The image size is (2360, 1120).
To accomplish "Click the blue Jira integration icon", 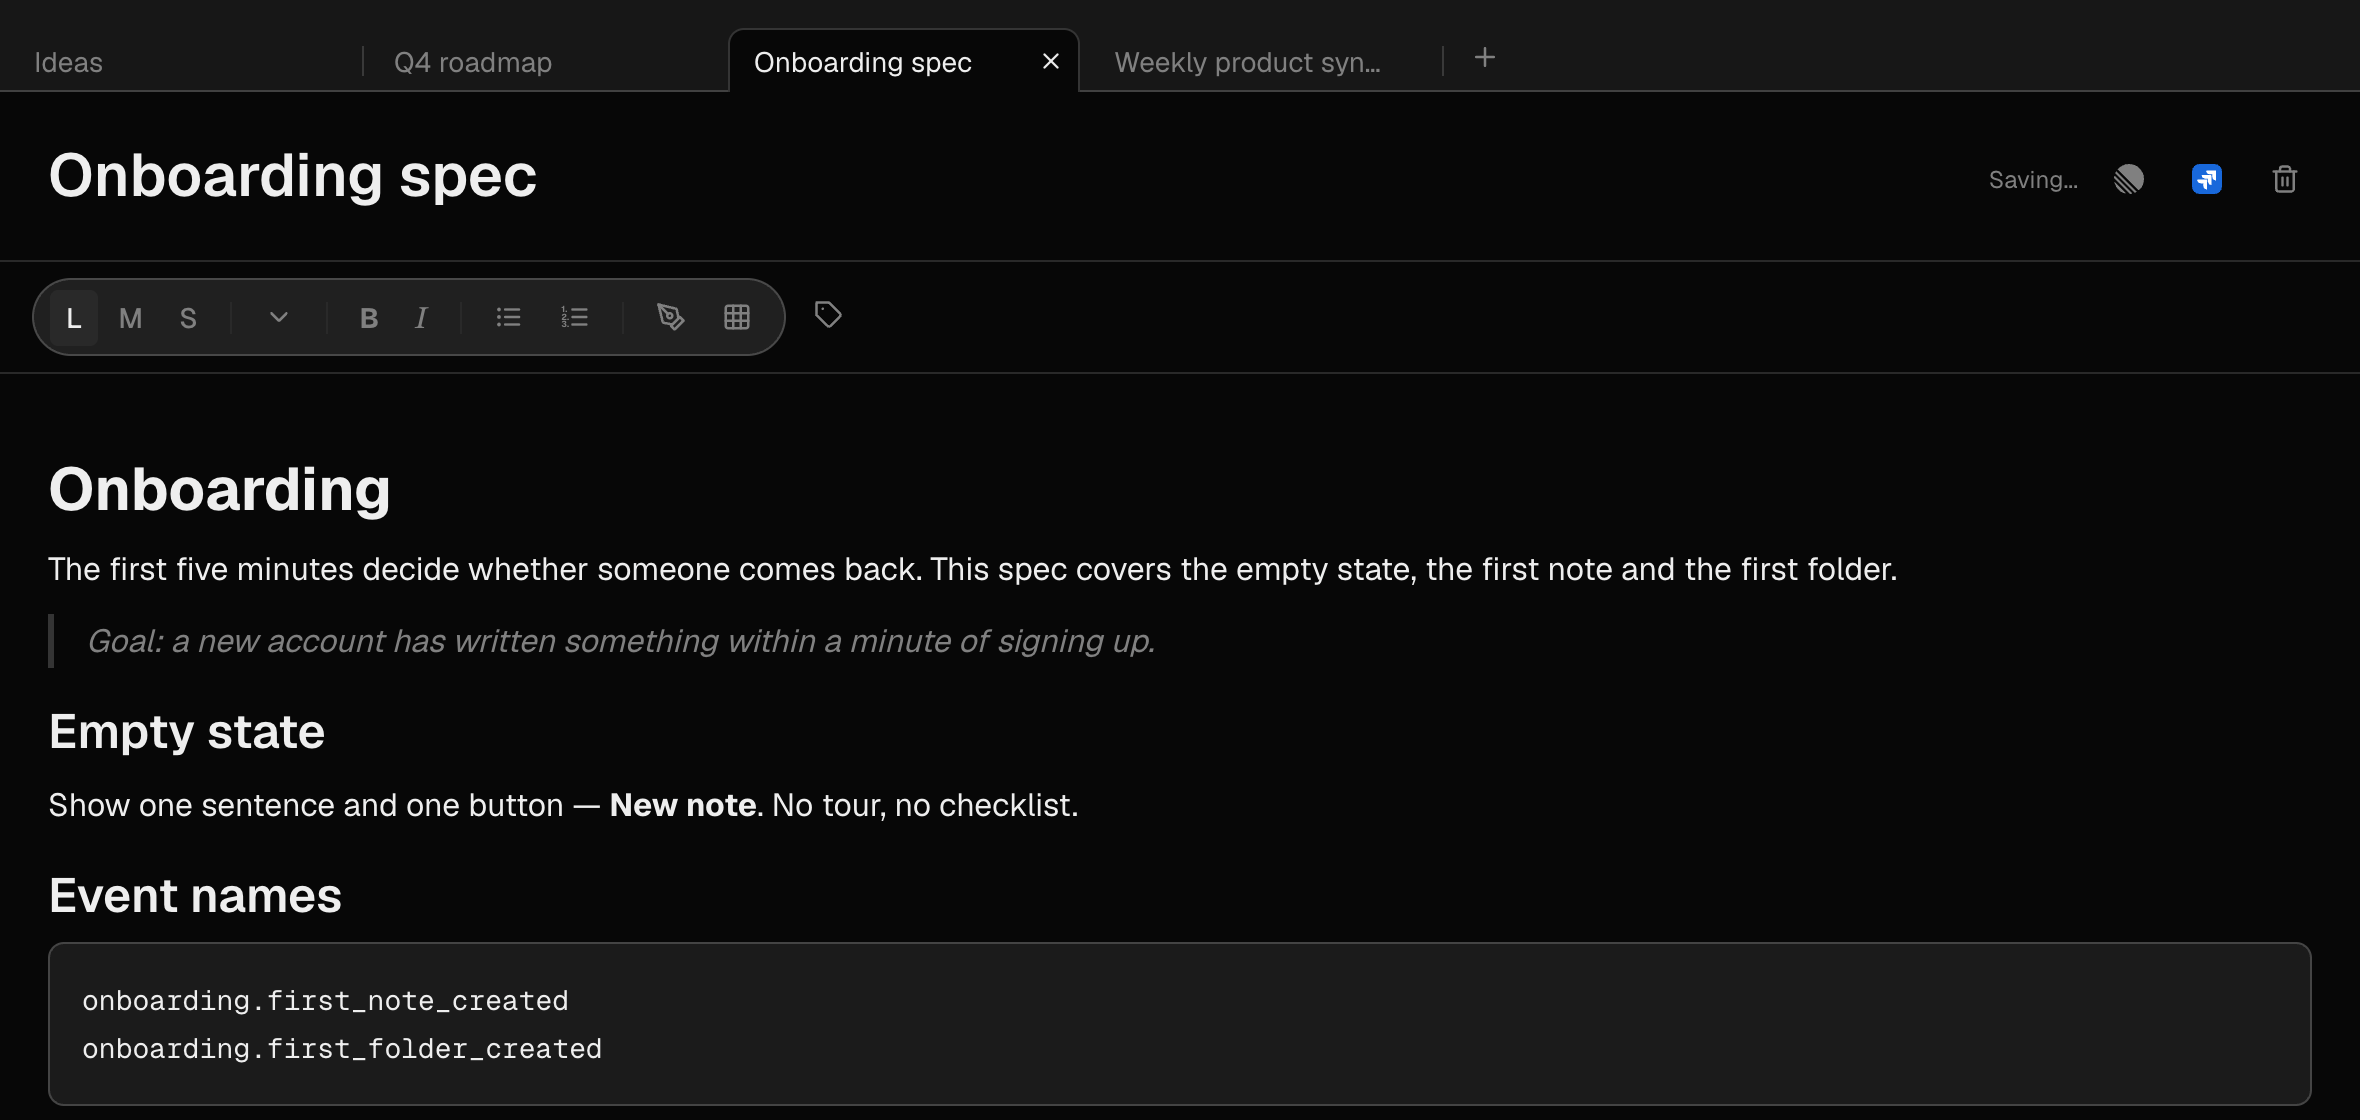I will click(2207, 179).
